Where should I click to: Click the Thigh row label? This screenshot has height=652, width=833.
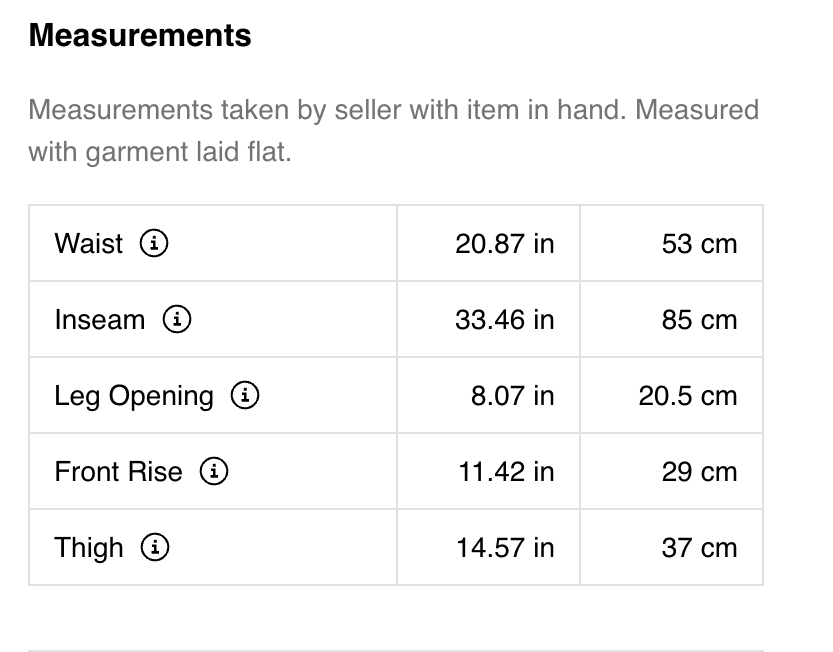89,548
